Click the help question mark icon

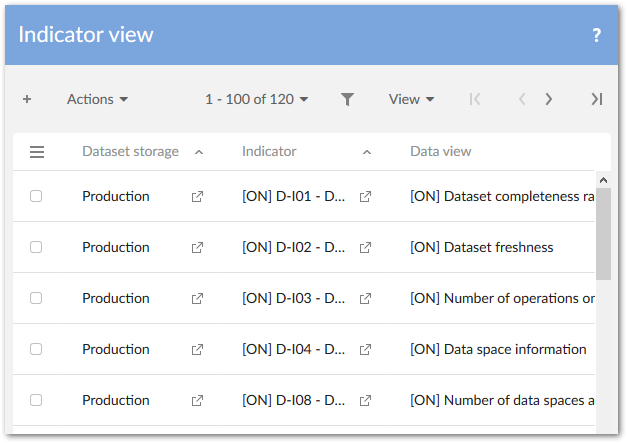point(597,35)
